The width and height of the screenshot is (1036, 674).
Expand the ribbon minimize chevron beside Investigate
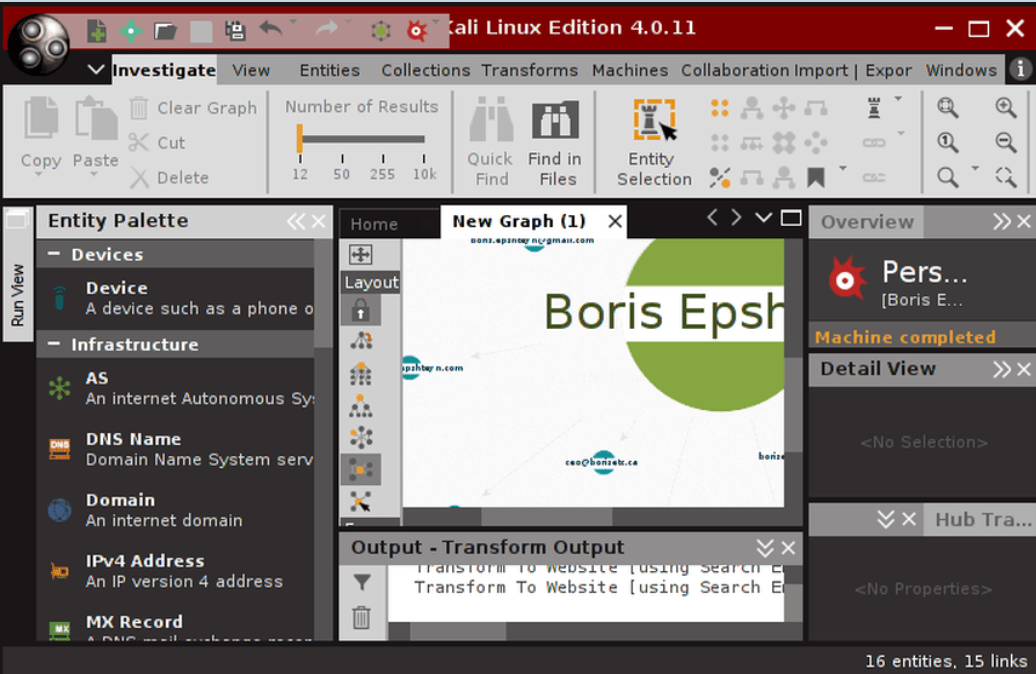[96, 69]
